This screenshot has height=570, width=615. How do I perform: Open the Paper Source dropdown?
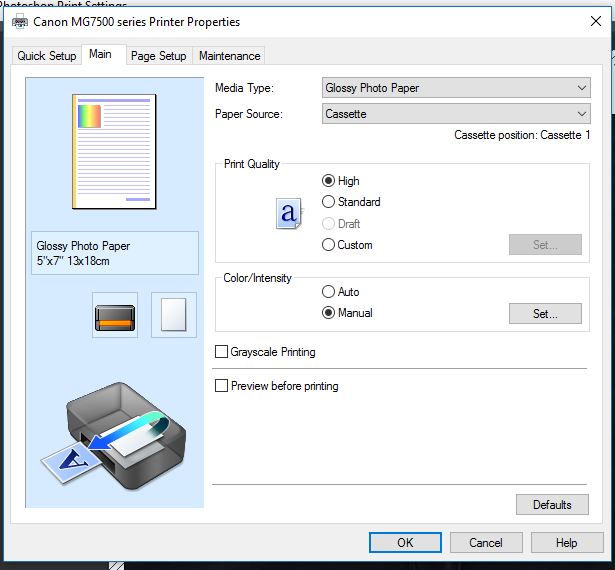click(x=456, y=114)
